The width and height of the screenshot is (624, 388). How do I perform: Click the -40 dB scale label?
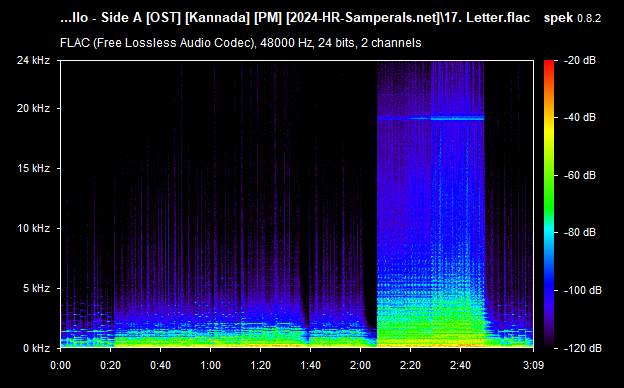[x=580, y=117]
